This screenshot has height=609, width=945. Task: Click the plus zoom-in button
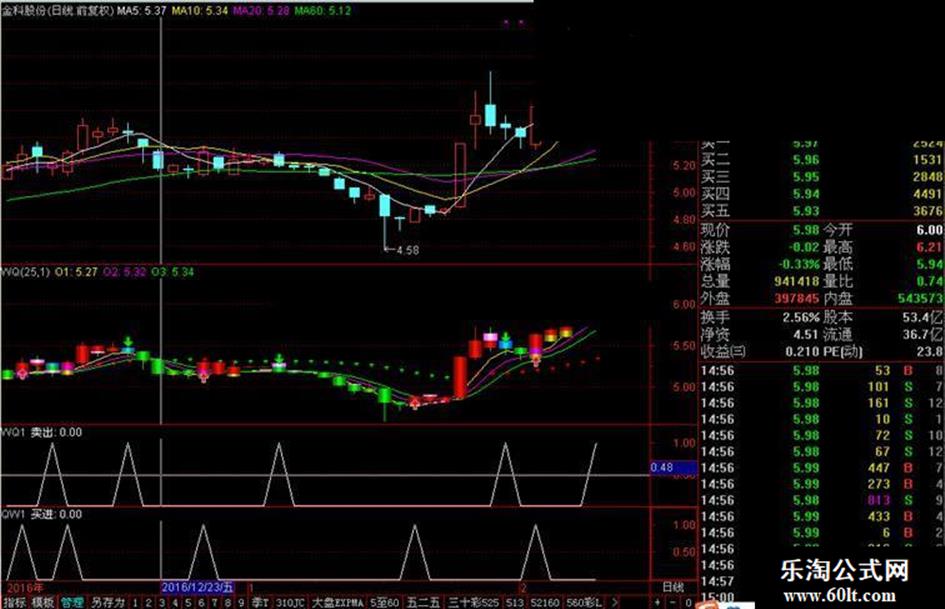pyautogui.click(x=657, y=602)
